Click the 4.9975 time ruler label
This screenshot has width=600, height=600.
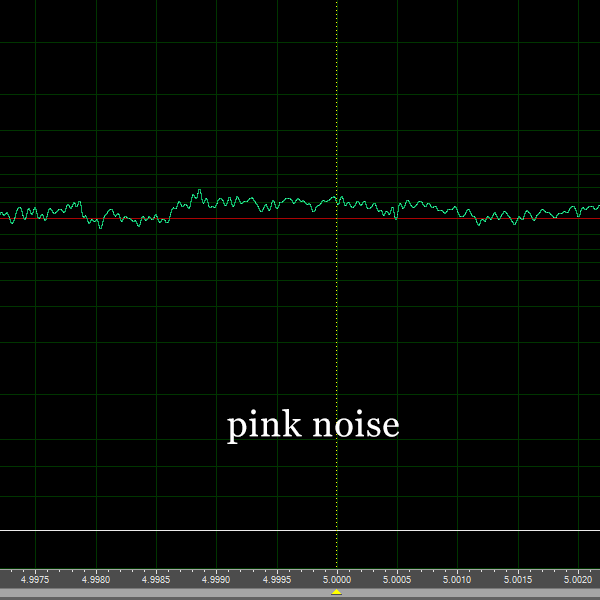click(x=36, y=579)
